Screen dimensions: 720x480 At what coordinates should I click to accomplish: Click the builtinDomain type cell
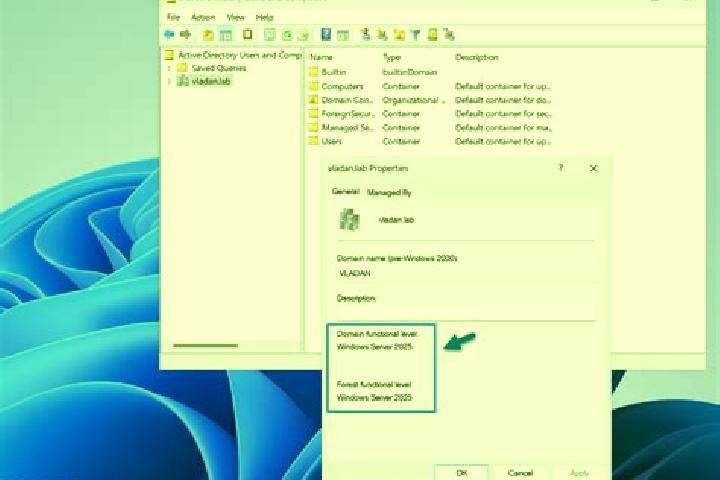tap(410, 72)
